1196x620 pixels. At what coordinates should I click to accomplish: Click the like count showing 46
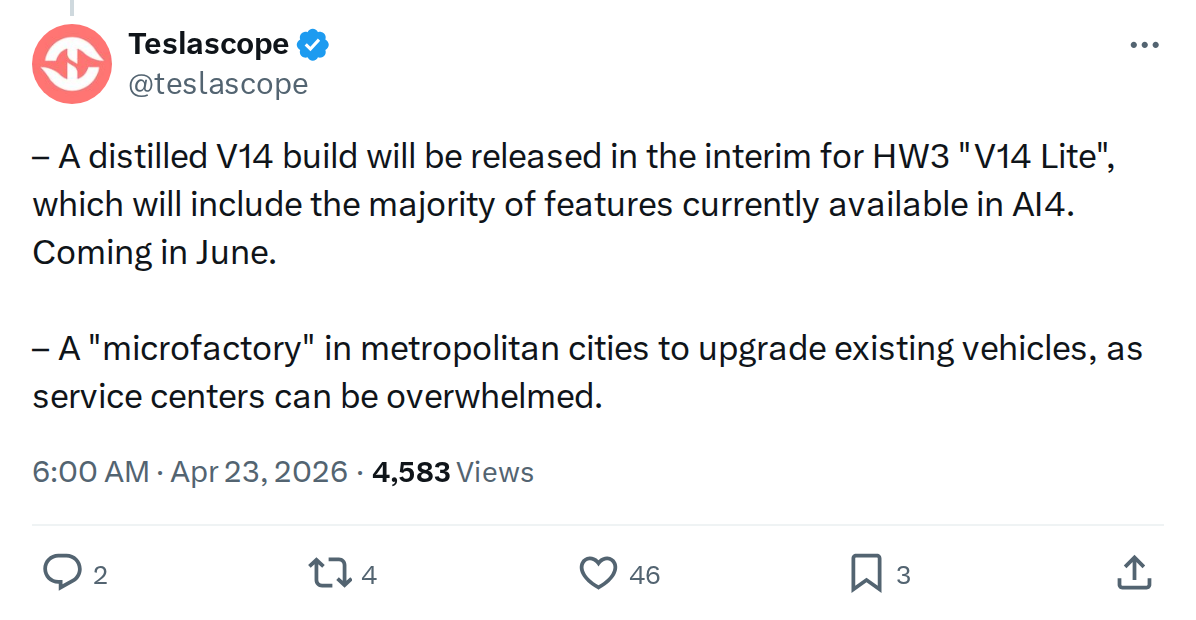pos(644,575)
